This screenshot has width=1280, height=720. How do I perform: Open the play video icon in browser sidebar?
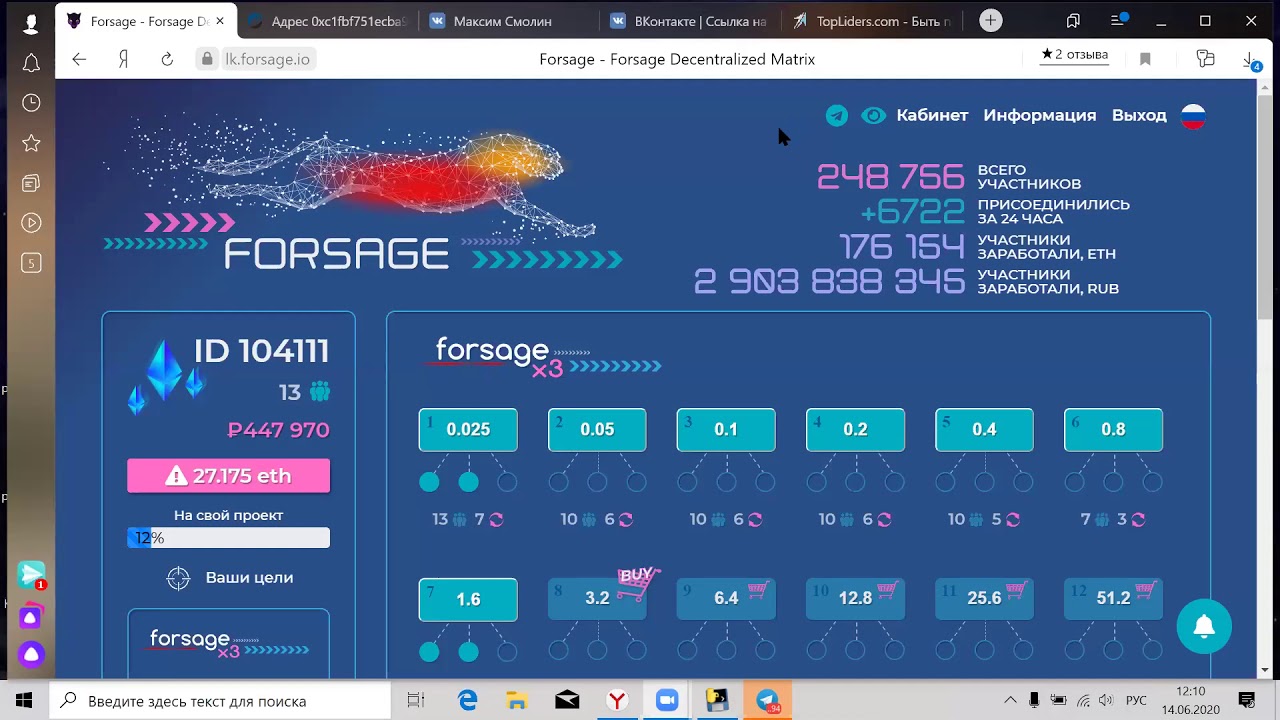[31, 223]
